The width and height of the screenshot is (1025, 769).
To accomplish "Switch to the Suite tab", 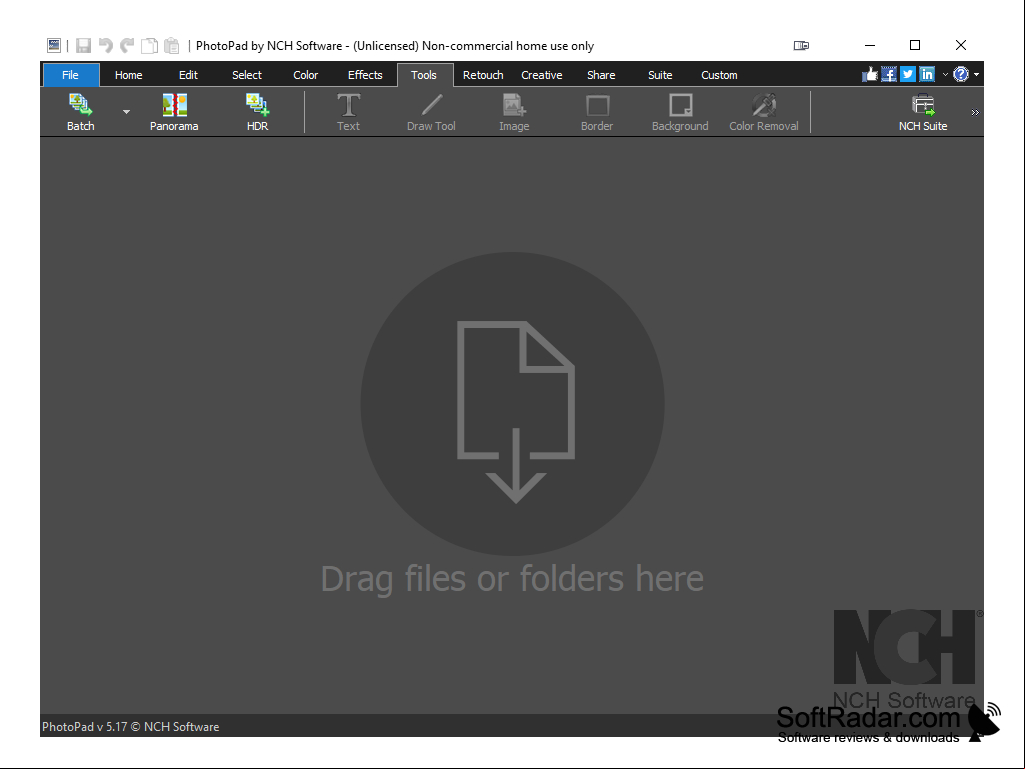I will click(x=660, y=75).
